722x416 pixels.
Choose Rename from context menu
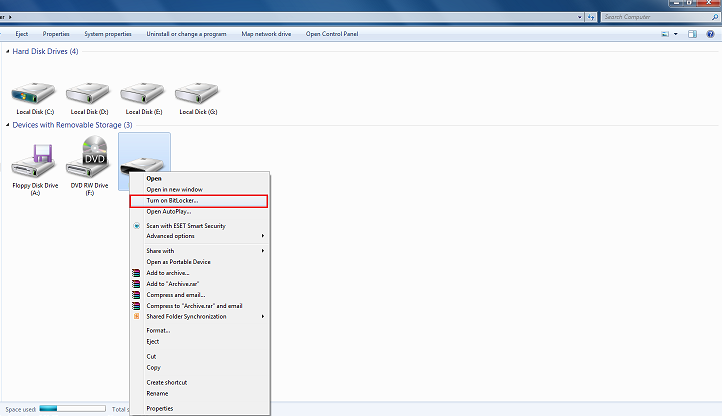point(199,393)
